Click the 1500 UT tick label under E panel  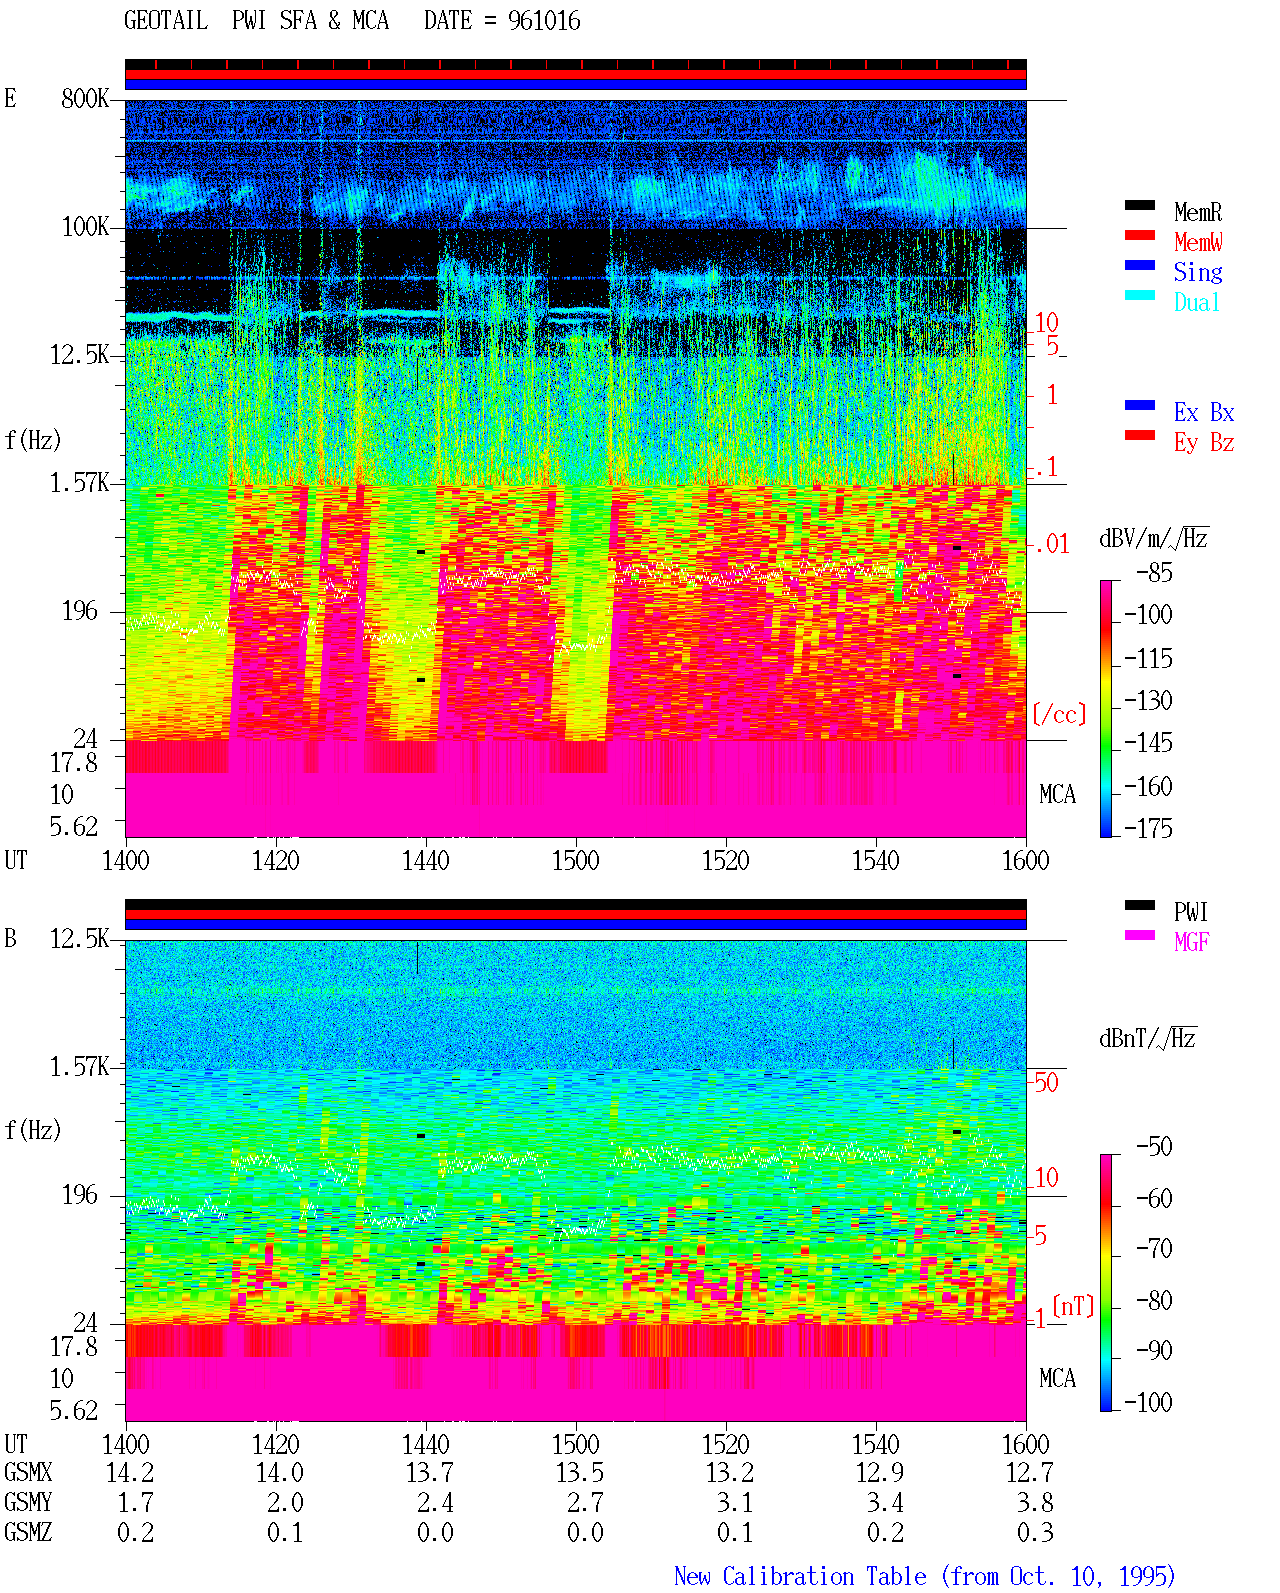[x=576, y=861]
